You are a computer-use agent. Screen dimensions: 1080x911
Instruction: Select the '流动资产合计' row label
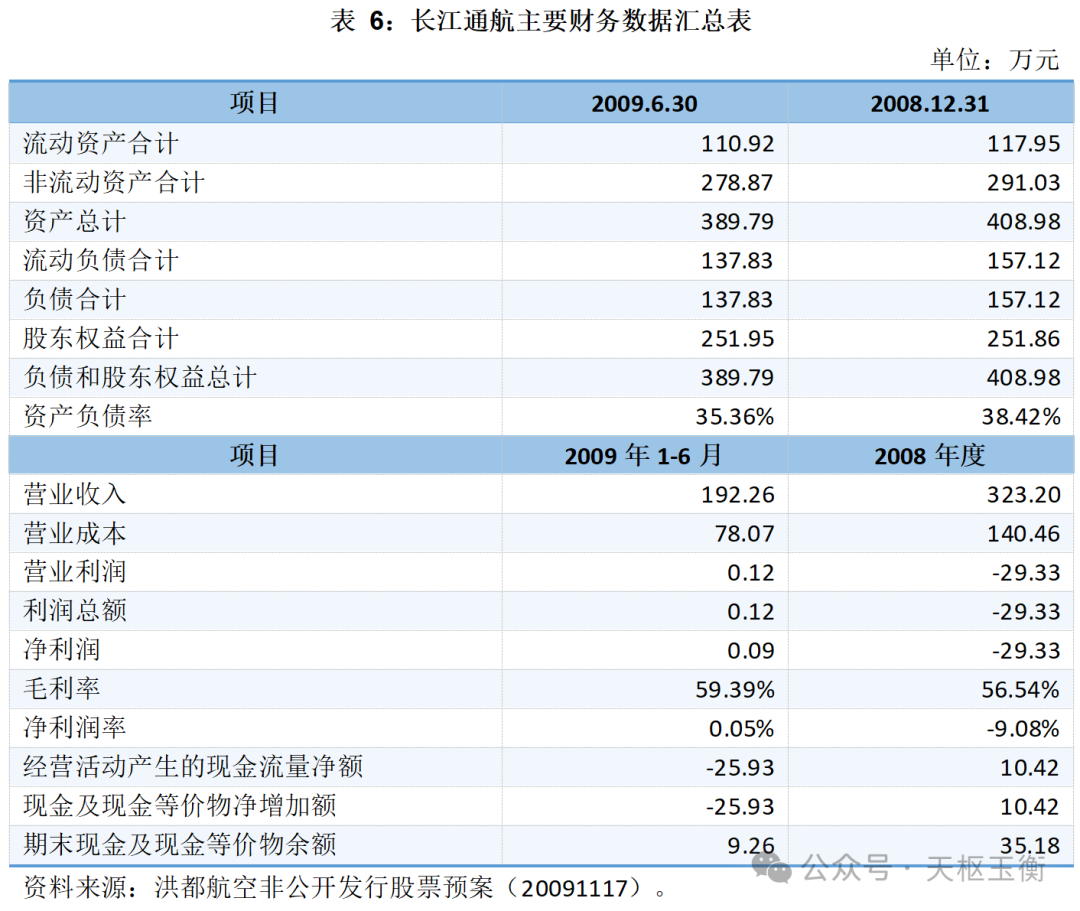(101, 144)
